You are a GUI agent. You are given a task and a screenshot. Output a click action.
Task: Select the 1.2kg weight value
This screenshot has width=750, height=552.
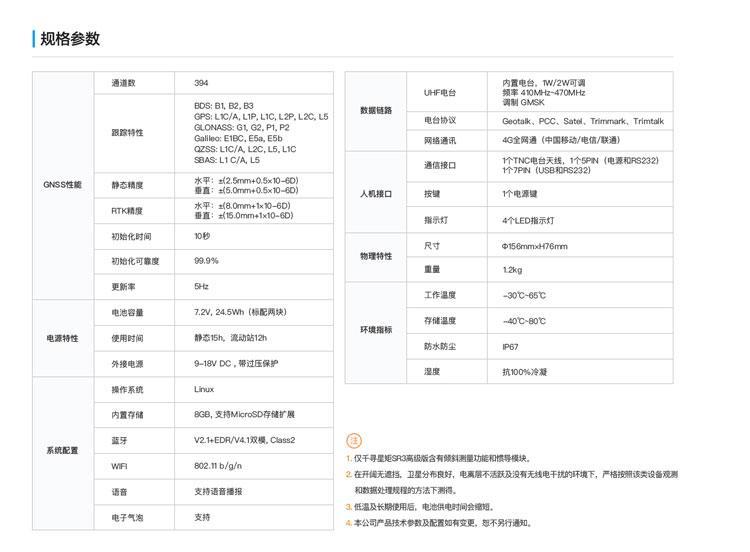[512, 270]
